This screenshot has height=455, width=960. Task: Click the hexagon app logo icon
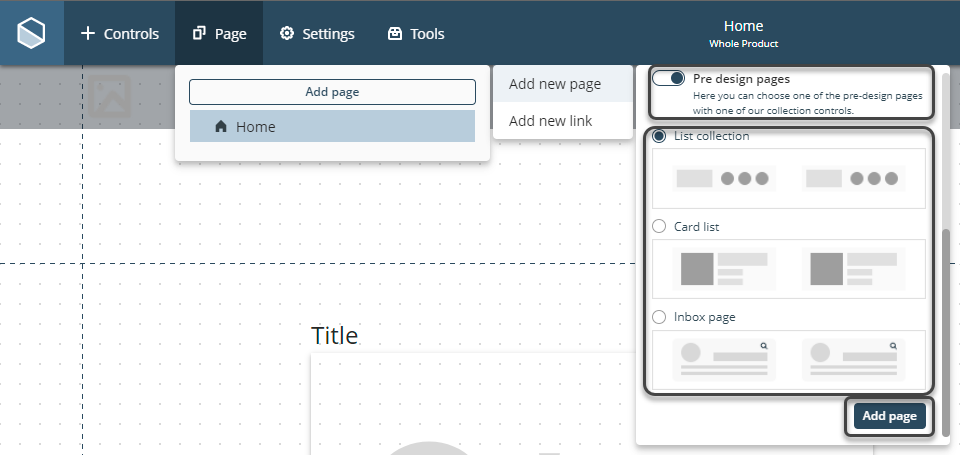click(x=31, y=33)
